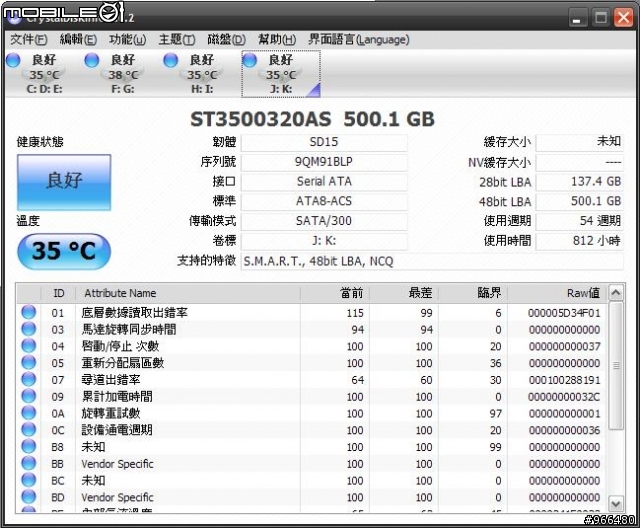The height and width of the screenshot is (528, 640).
Task: Click the transfer mode field SATA/300
Action: [324, 221]
